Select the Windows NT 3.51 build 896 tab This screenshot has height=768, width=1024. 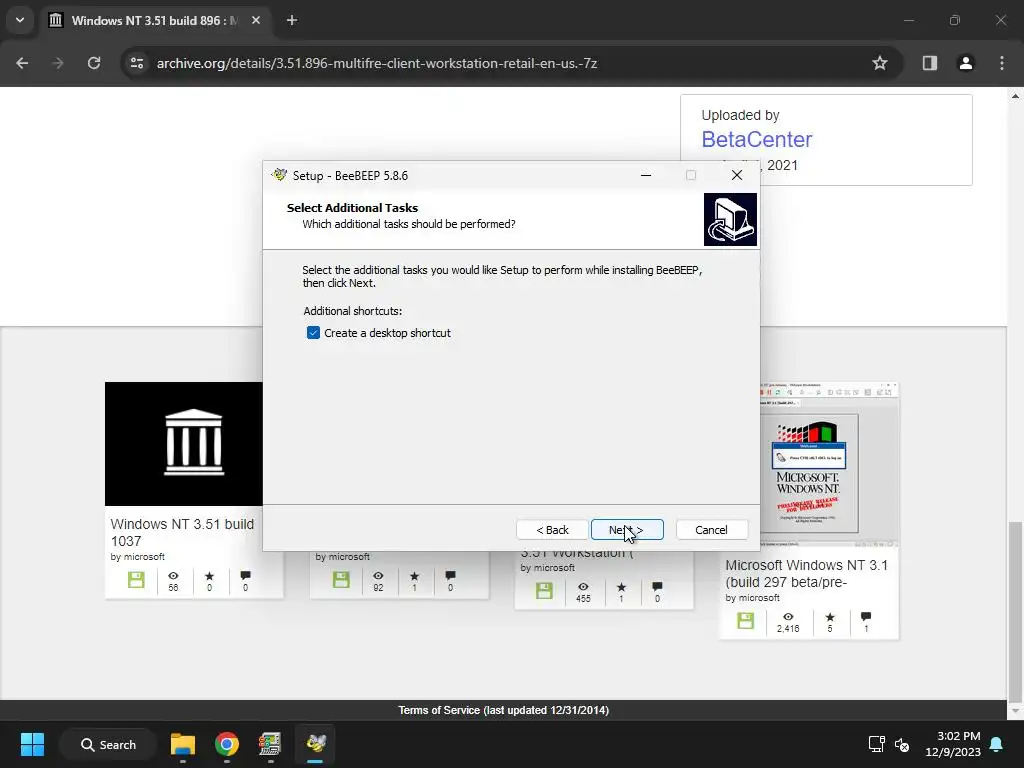155,20
